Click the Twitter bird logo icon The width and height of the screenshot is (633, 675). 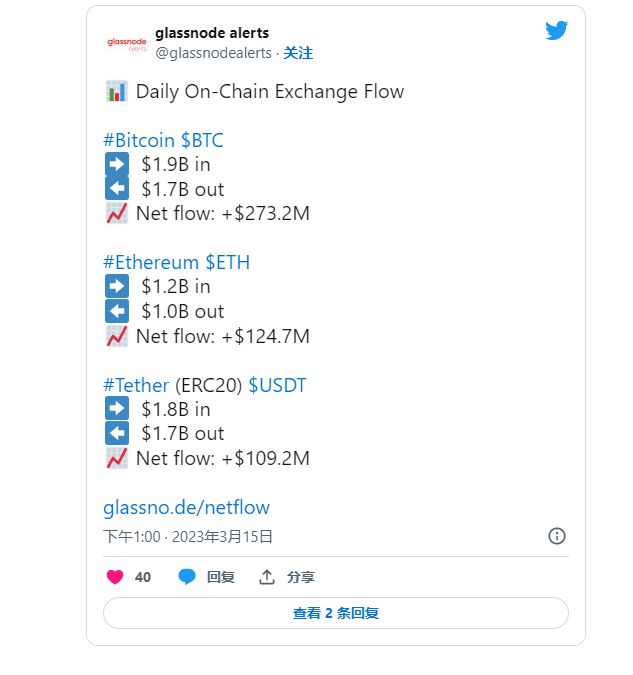(x=557, y=31)
